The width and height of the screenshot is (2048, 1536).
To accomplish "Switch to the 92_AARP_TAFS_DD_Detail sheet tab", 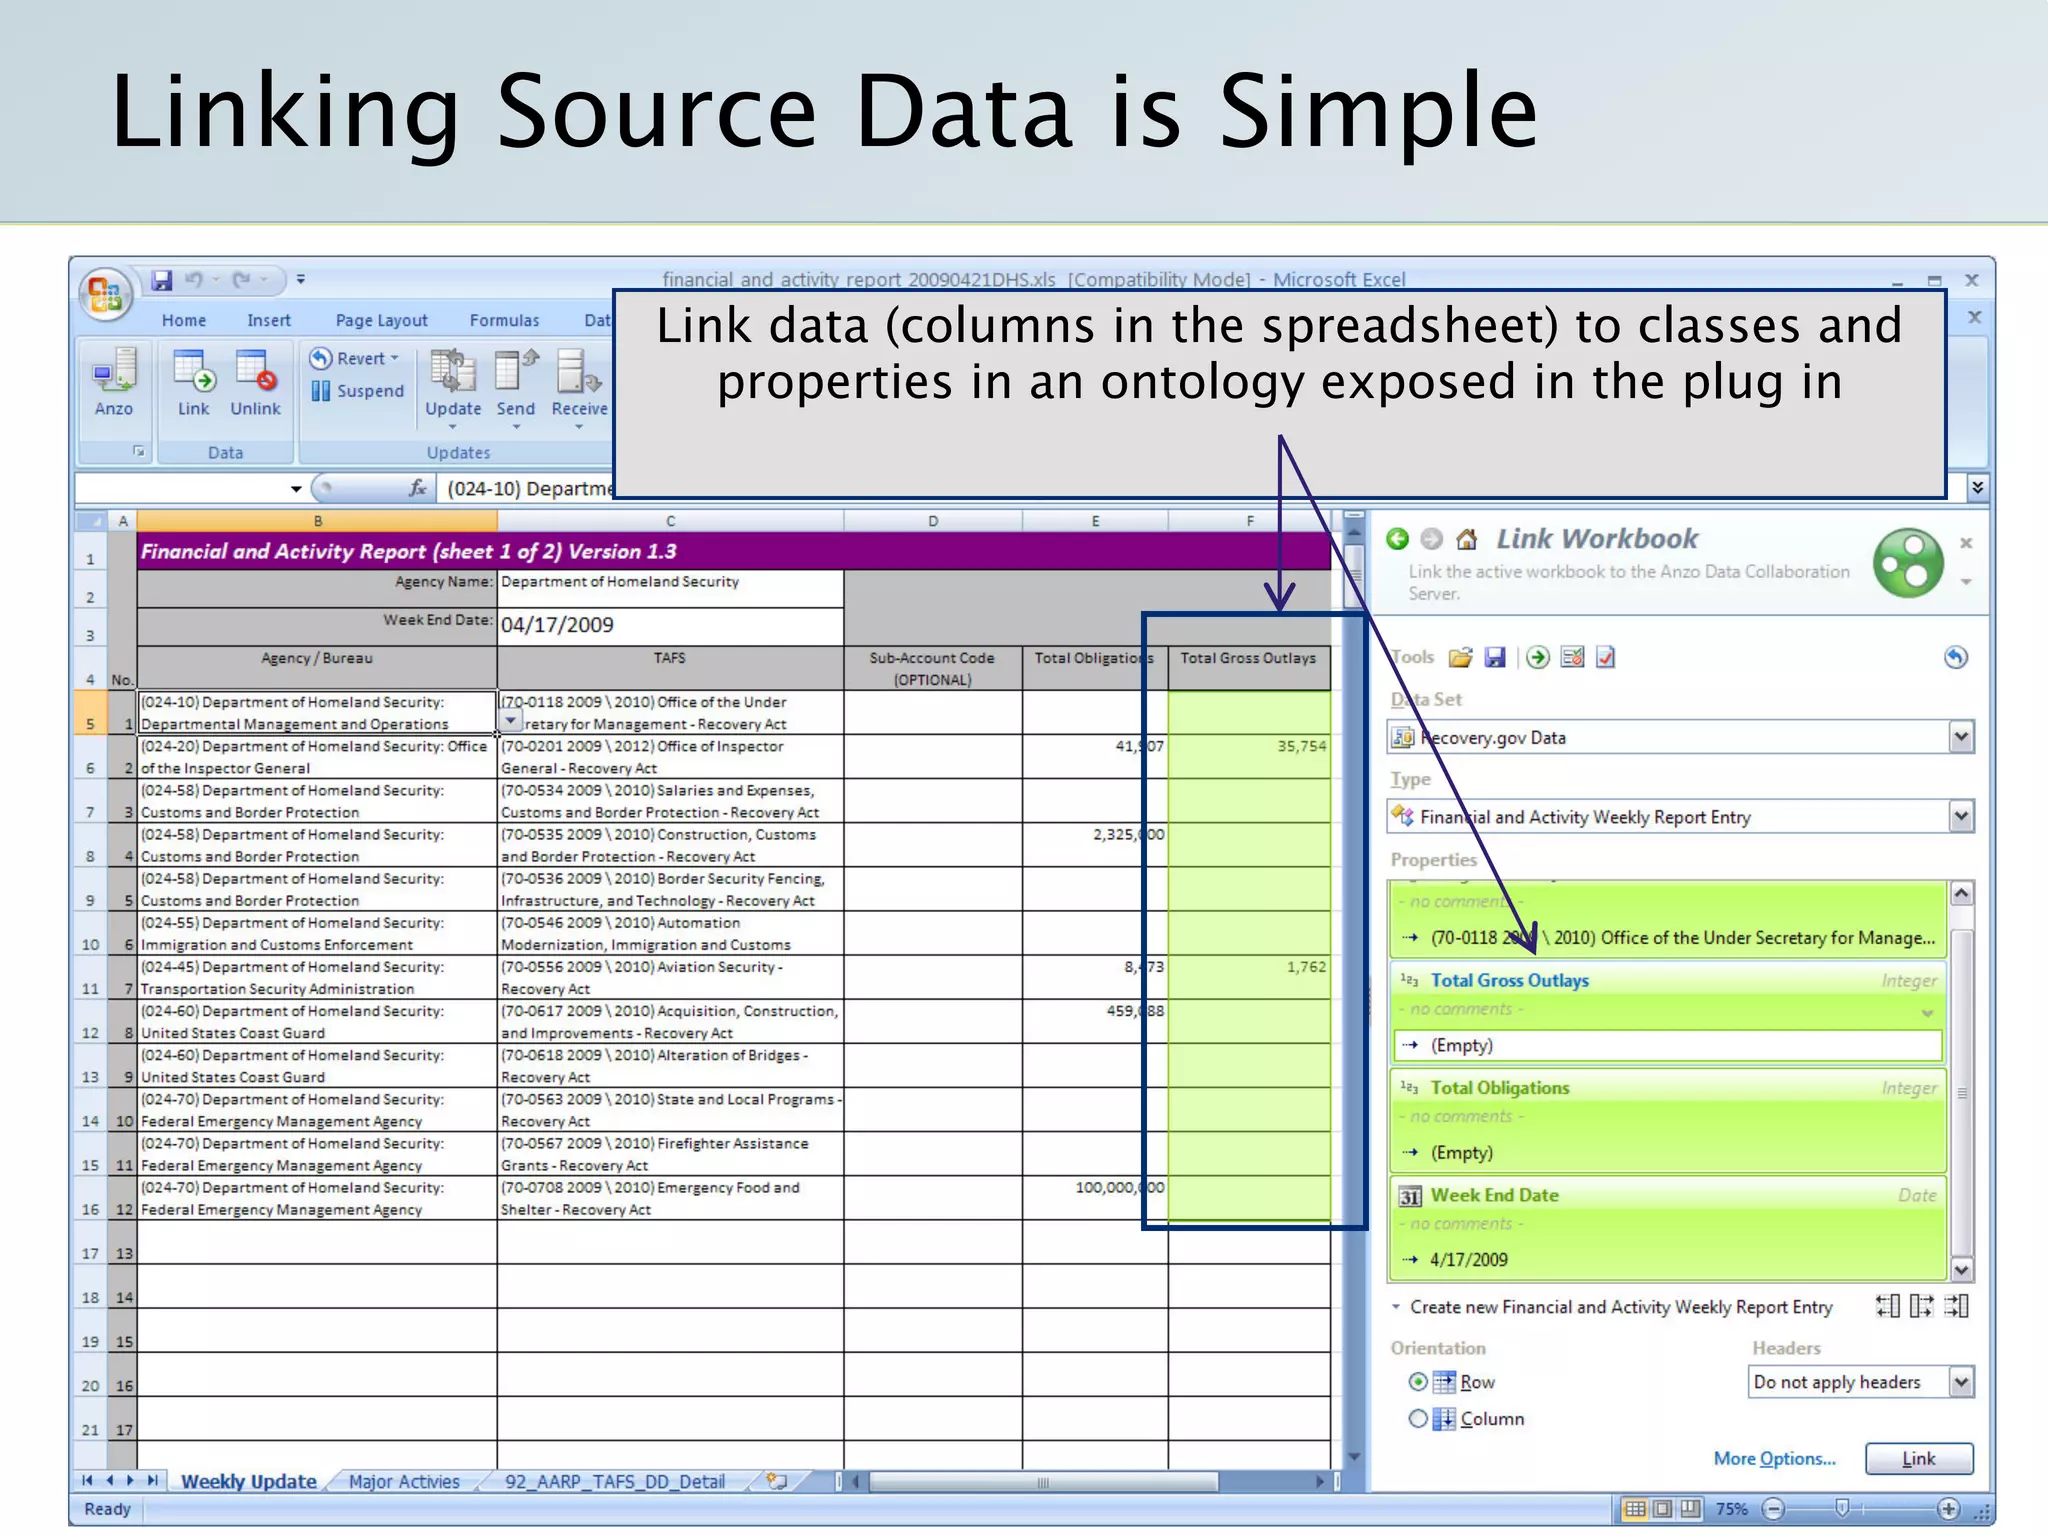I will [x=615, y=1481].
